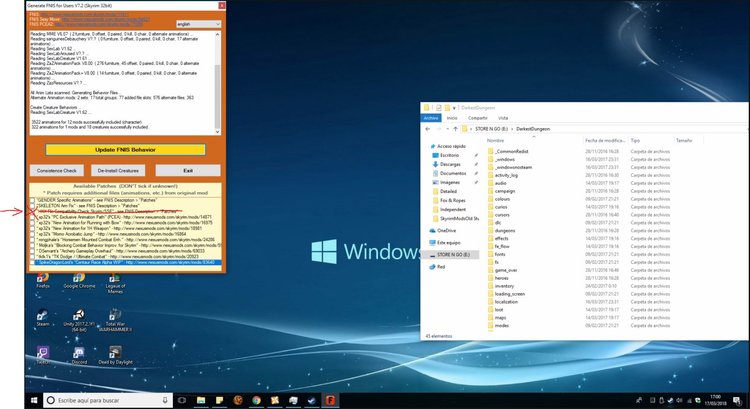
Task: Select the localization folder
Action: point(506,302)
